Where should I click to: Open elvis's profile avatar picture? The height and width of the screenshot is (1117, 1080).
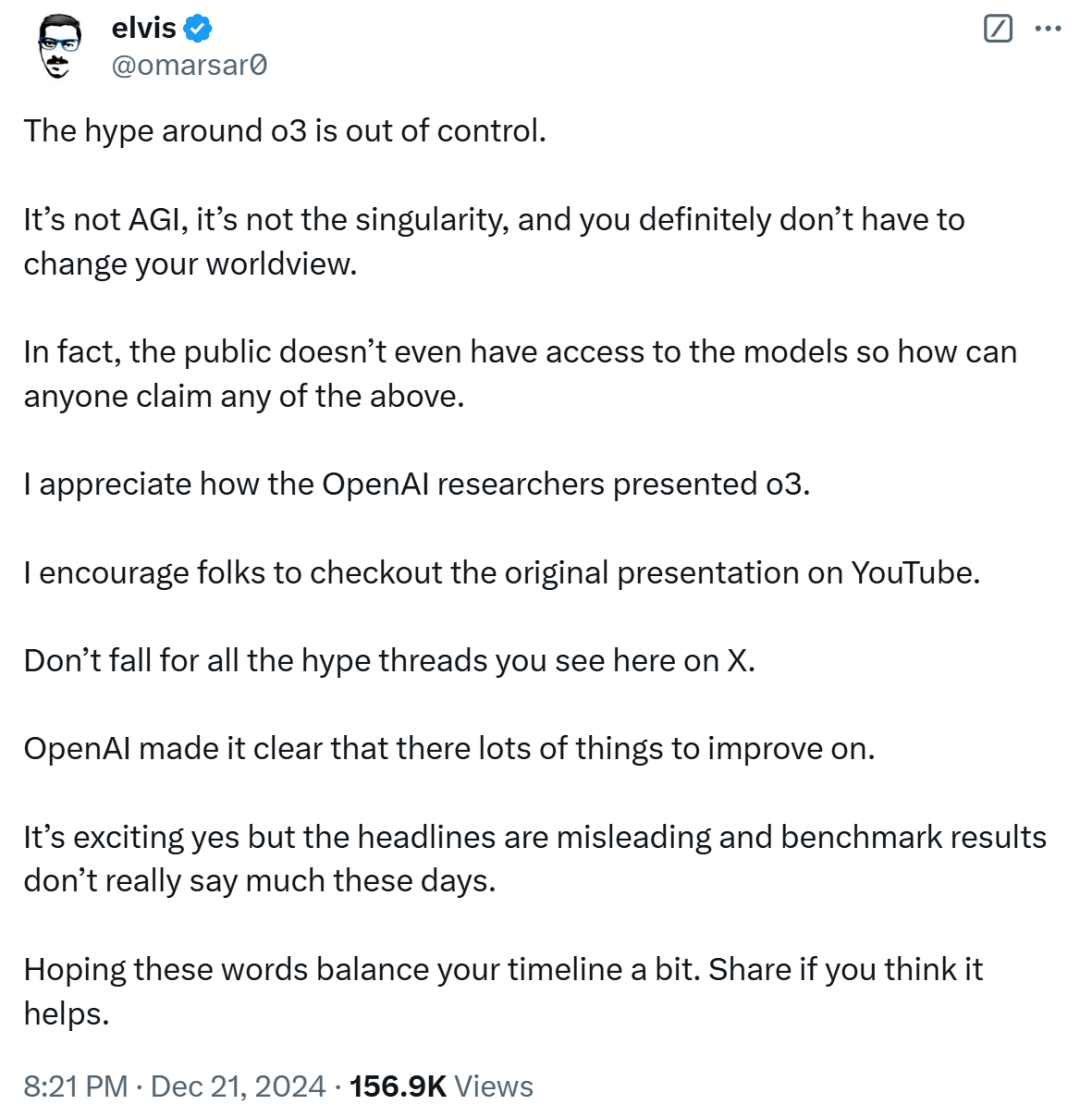click(x=59, y=46)
